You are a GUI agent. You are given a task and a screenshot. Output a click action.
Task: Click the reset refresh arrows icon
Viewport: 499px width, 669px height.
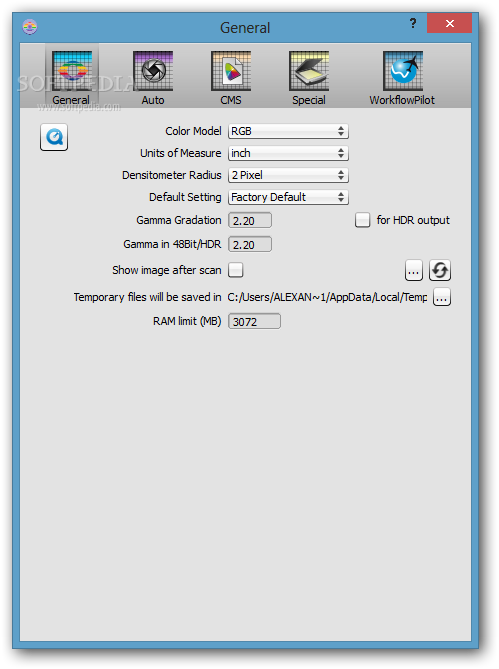tap(440, 271)
